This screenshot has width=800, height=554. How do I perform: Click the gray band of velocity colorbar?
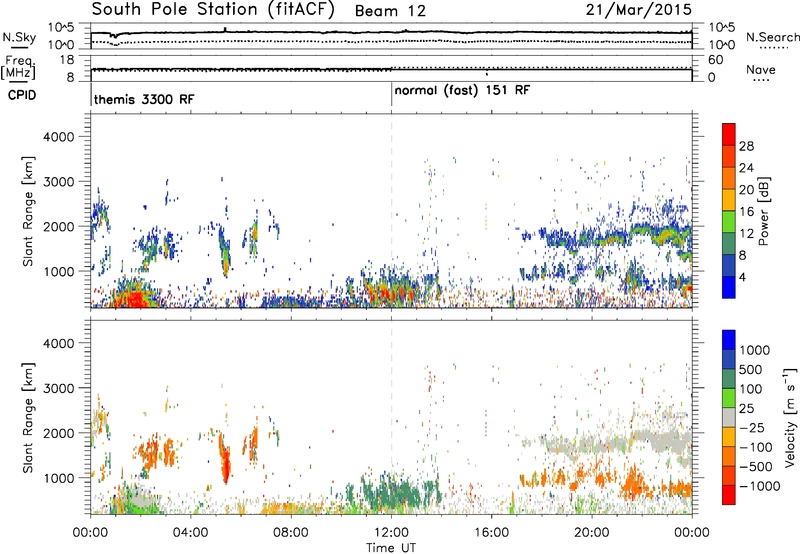[x=729, y=417]
